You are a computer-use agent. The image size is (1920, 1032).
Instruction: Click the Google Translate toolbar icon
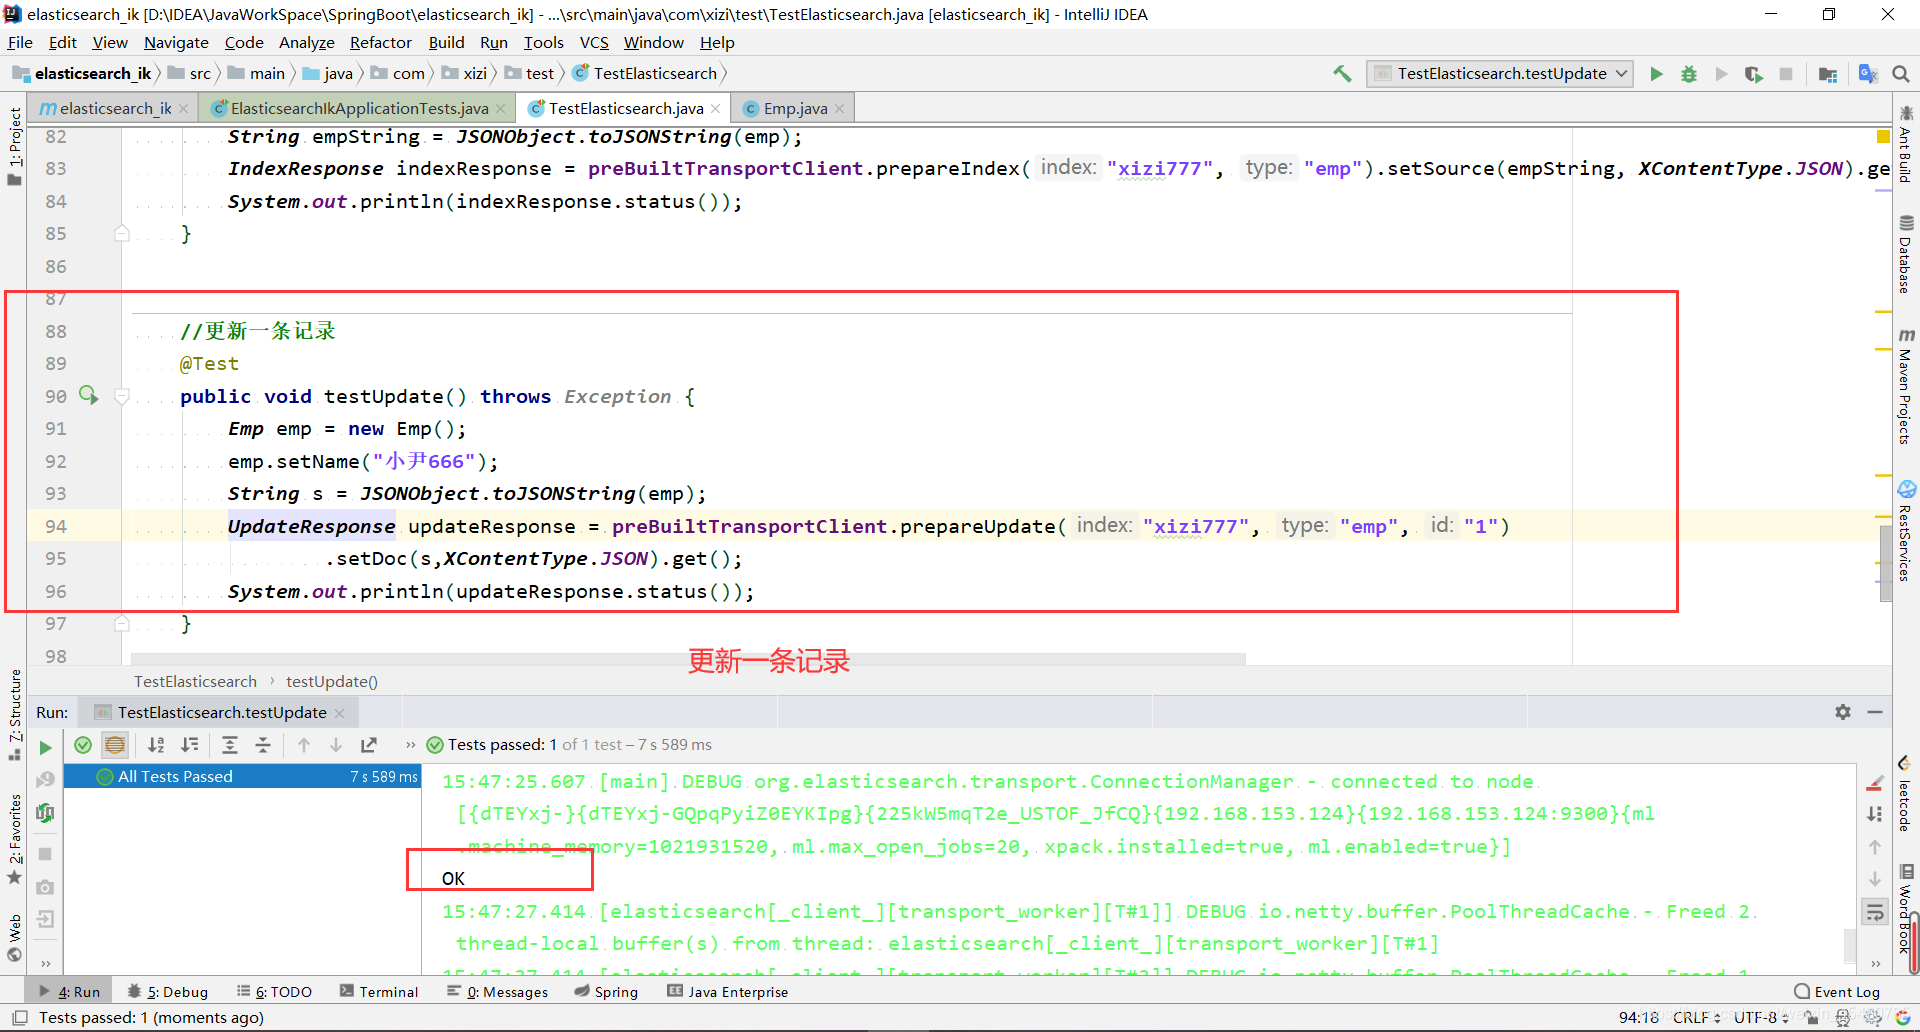(1867, 73)
